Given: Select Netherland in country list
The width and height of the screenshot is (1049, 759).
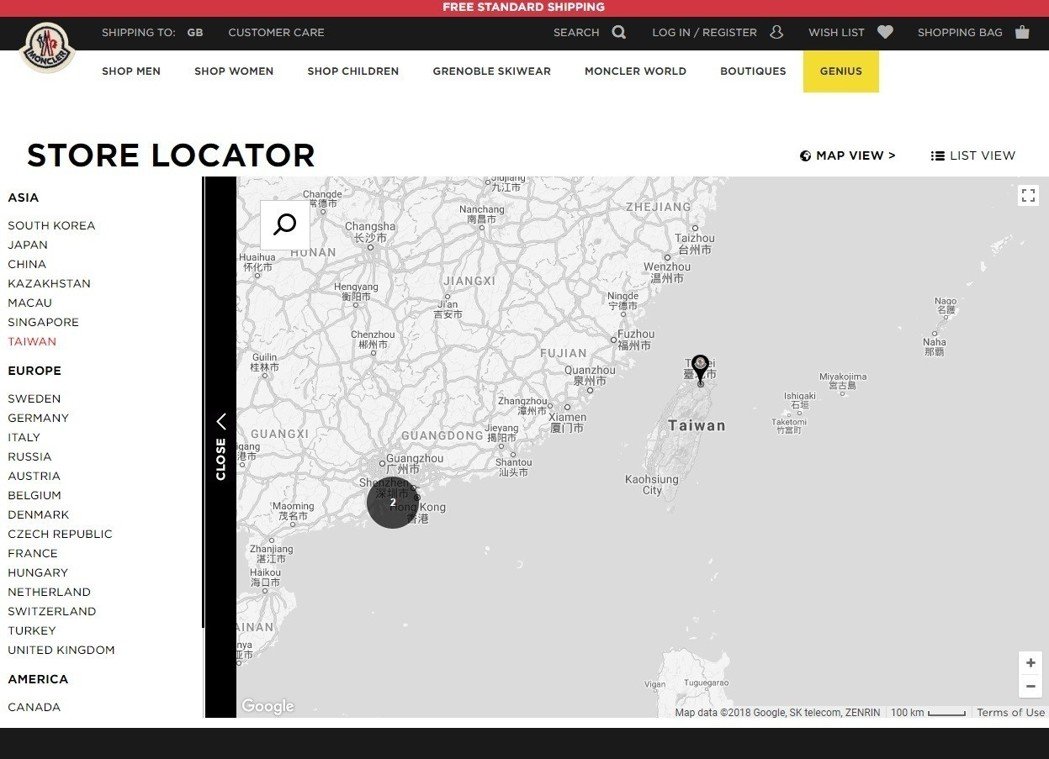Looking at the screenshot, I should (x=49, y=592).
